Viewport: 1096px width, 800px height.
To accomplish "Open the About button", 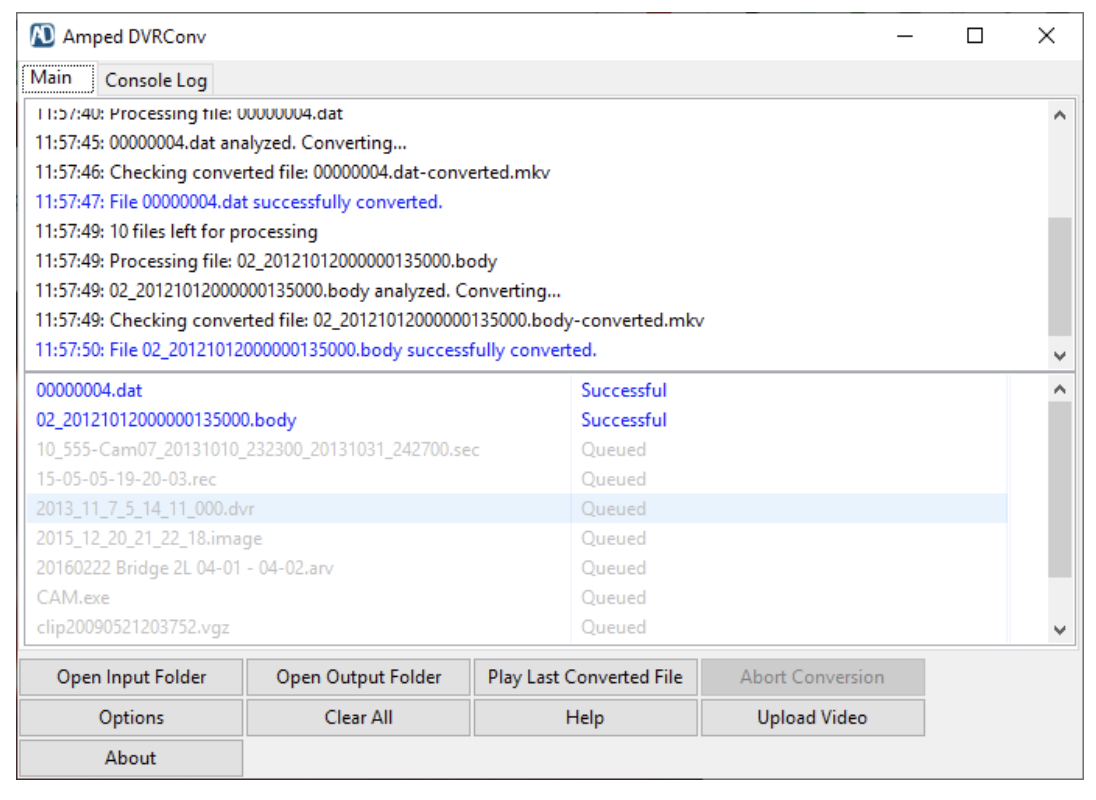I will coord(131,758).
